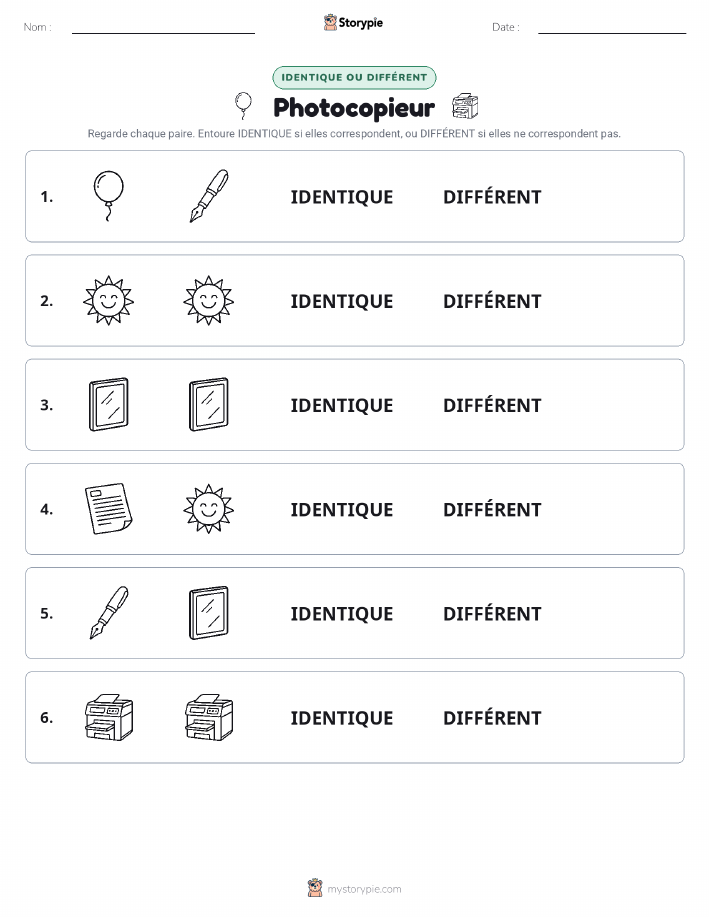Screen dimensions: 709x917
Task: Click the document page icon in row 4
Action: (x=109, y=509)
